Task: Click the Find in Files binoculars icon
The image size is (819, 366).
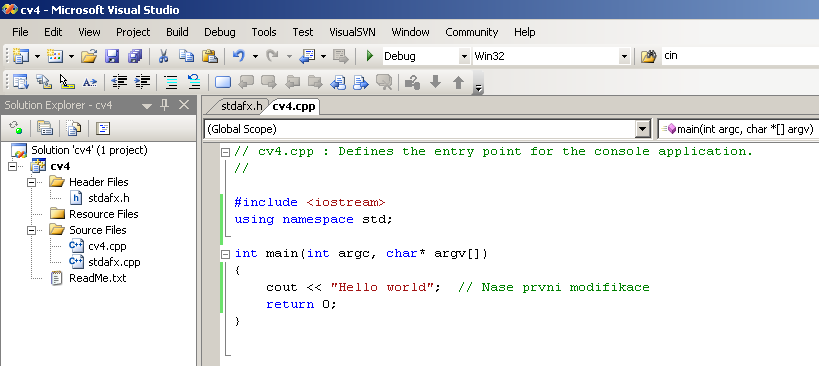Action: (648, 56)
